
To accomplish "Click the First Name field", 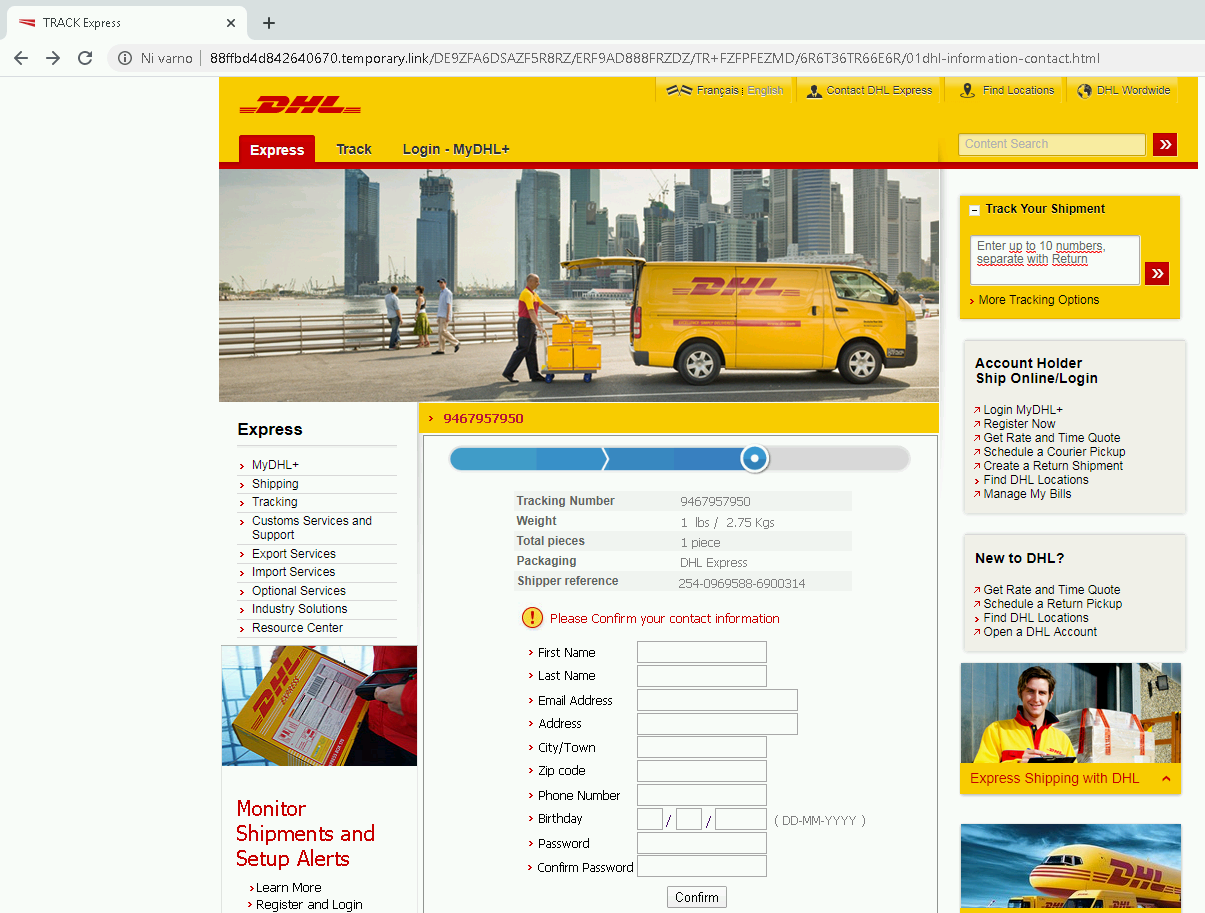I will pos(702,652).
